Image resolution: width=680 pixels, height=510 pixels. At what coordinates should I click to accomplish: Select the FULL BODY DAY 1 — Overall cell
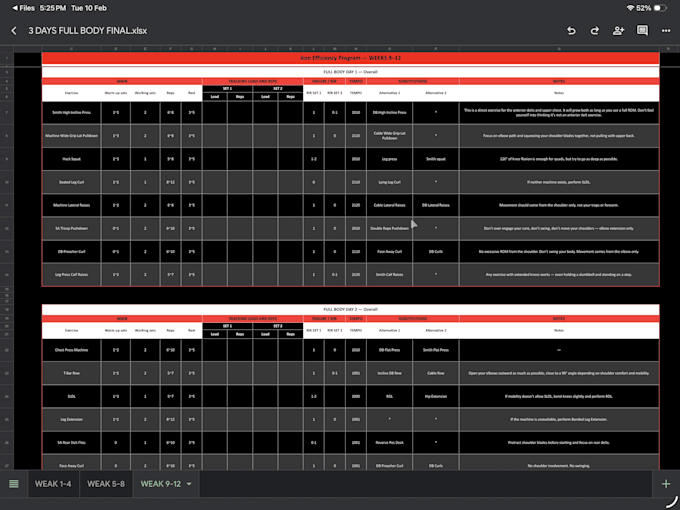[x=350, y=72]
